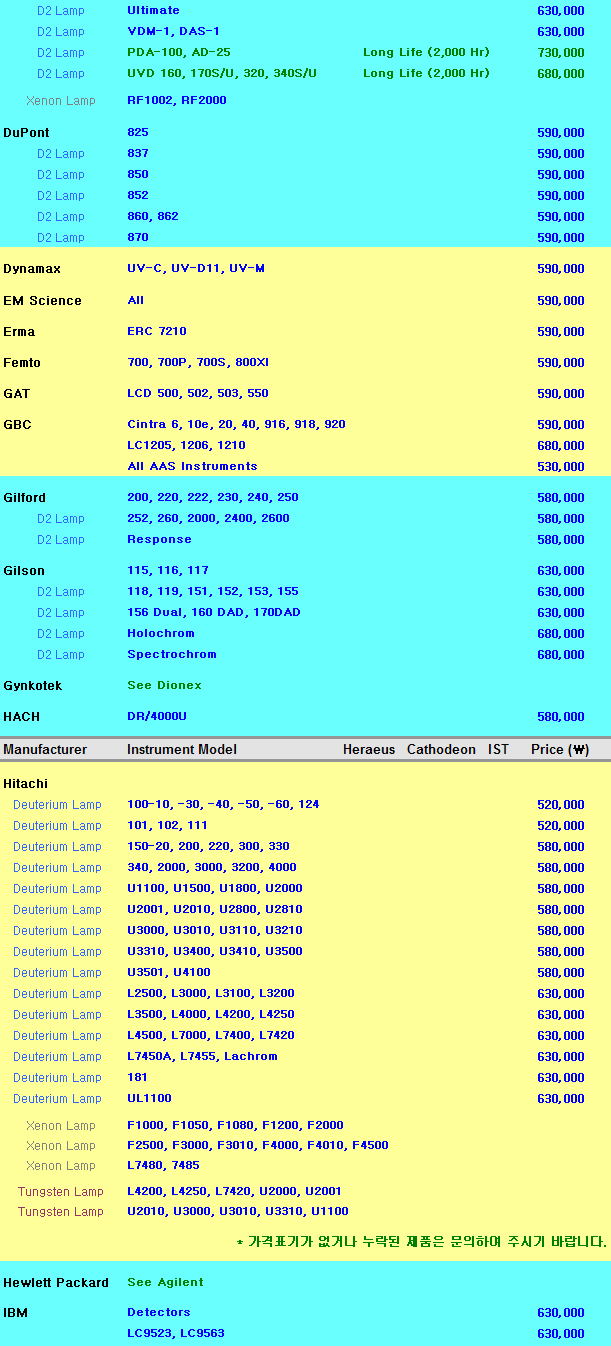Screen dimensions: 611x1346
Task: Click the Instrument Model column header
Action: click(182, 749)
